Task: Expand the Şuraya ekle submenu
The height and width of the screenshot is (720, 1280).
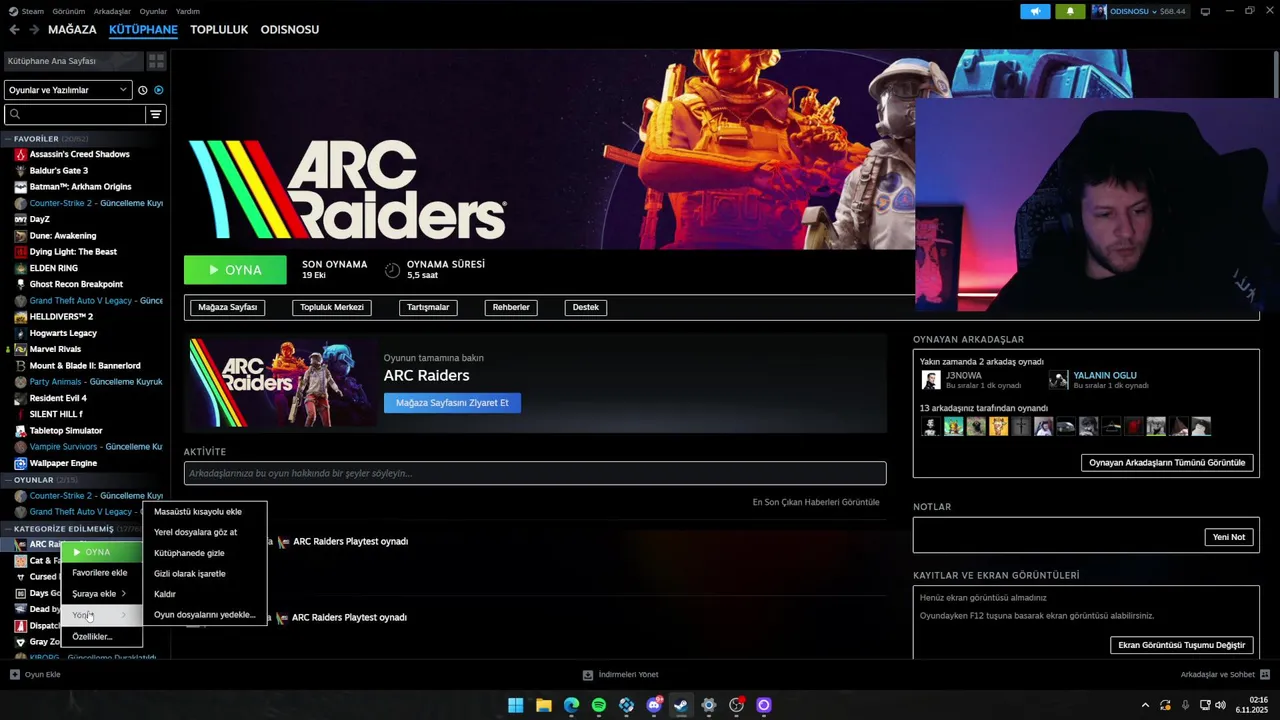Action: click(102, 594)
